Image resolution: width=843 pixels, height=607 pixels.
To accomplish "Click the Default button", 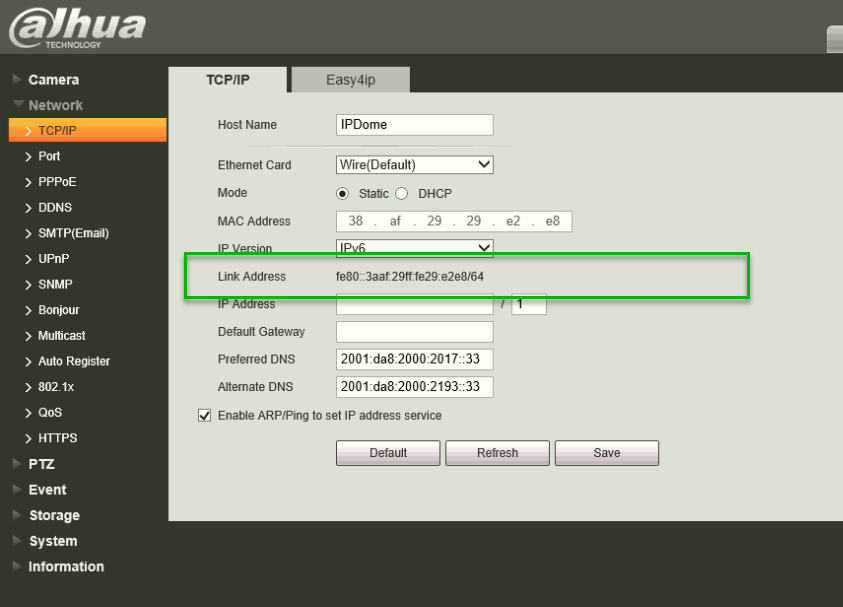I will (388, 453).
